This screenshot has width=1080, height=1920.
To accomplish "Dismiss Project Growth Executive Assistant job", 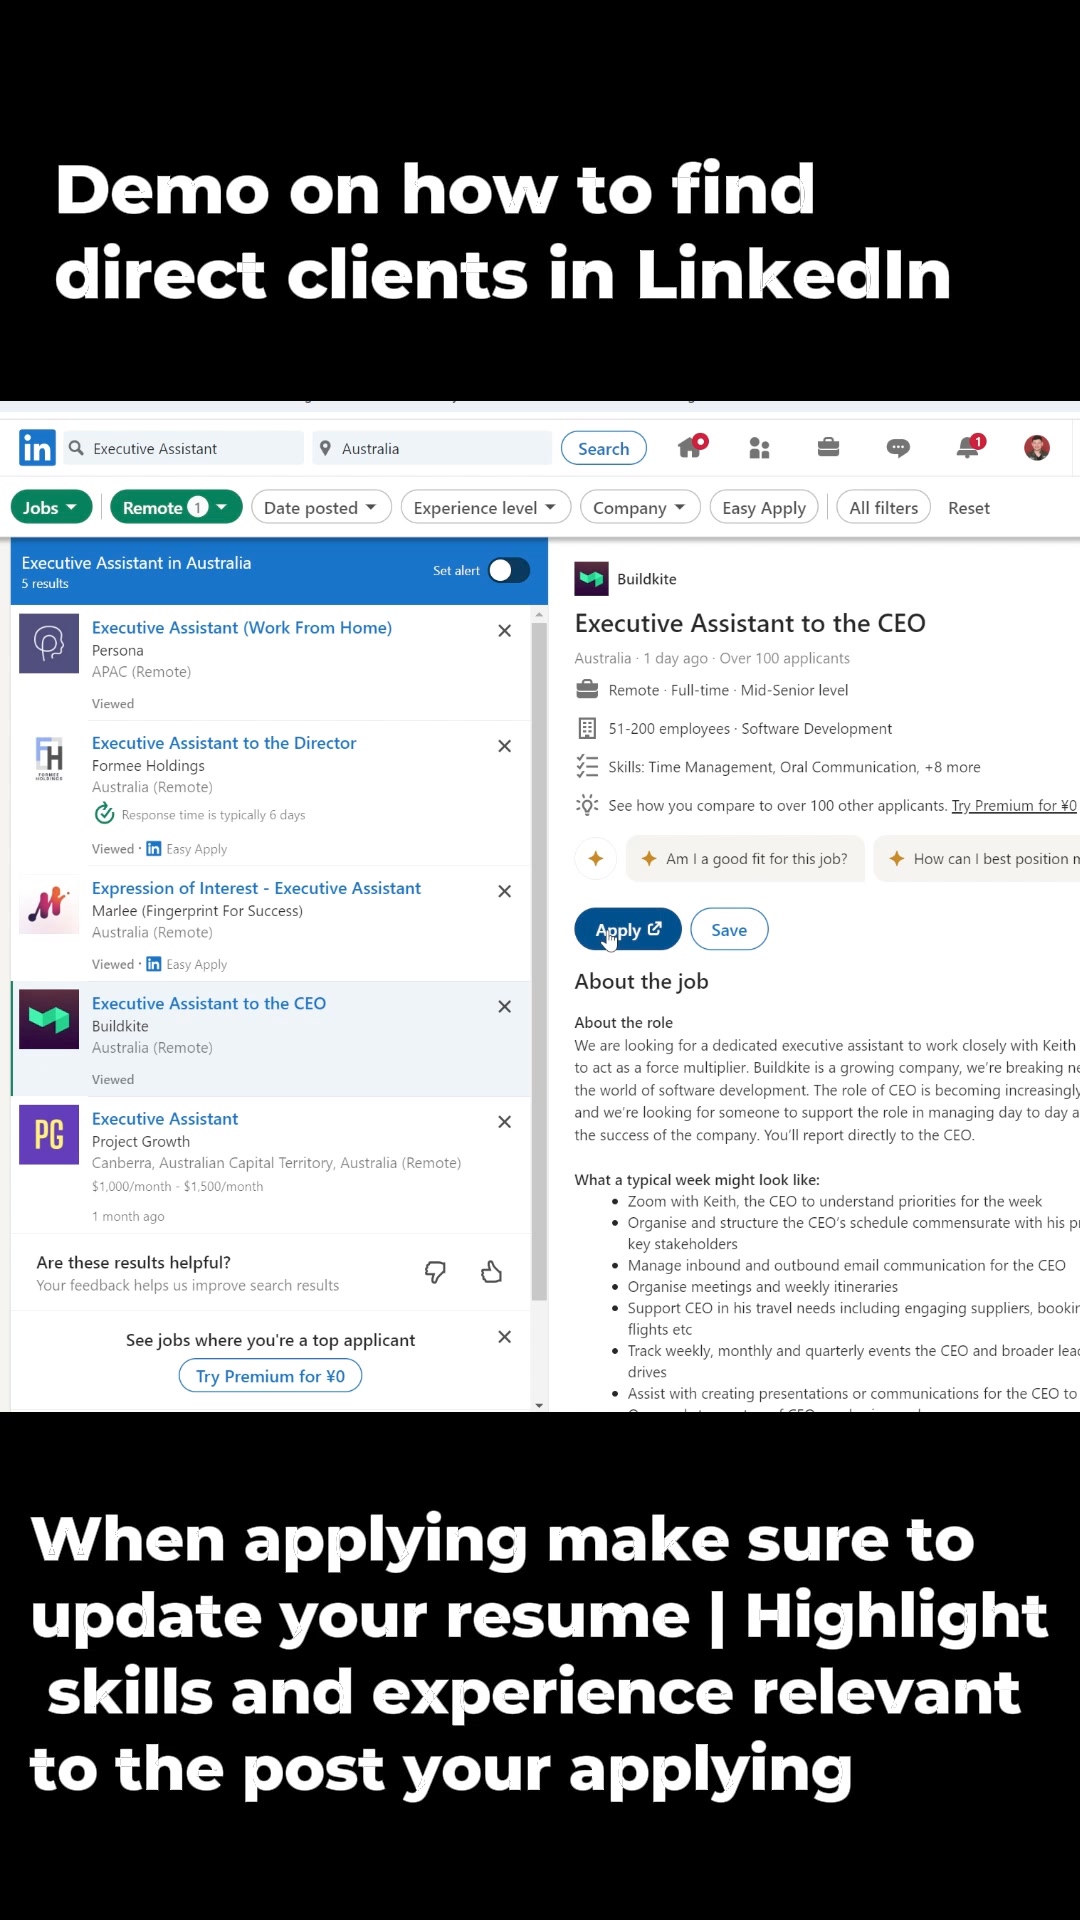I will 505,1122.
